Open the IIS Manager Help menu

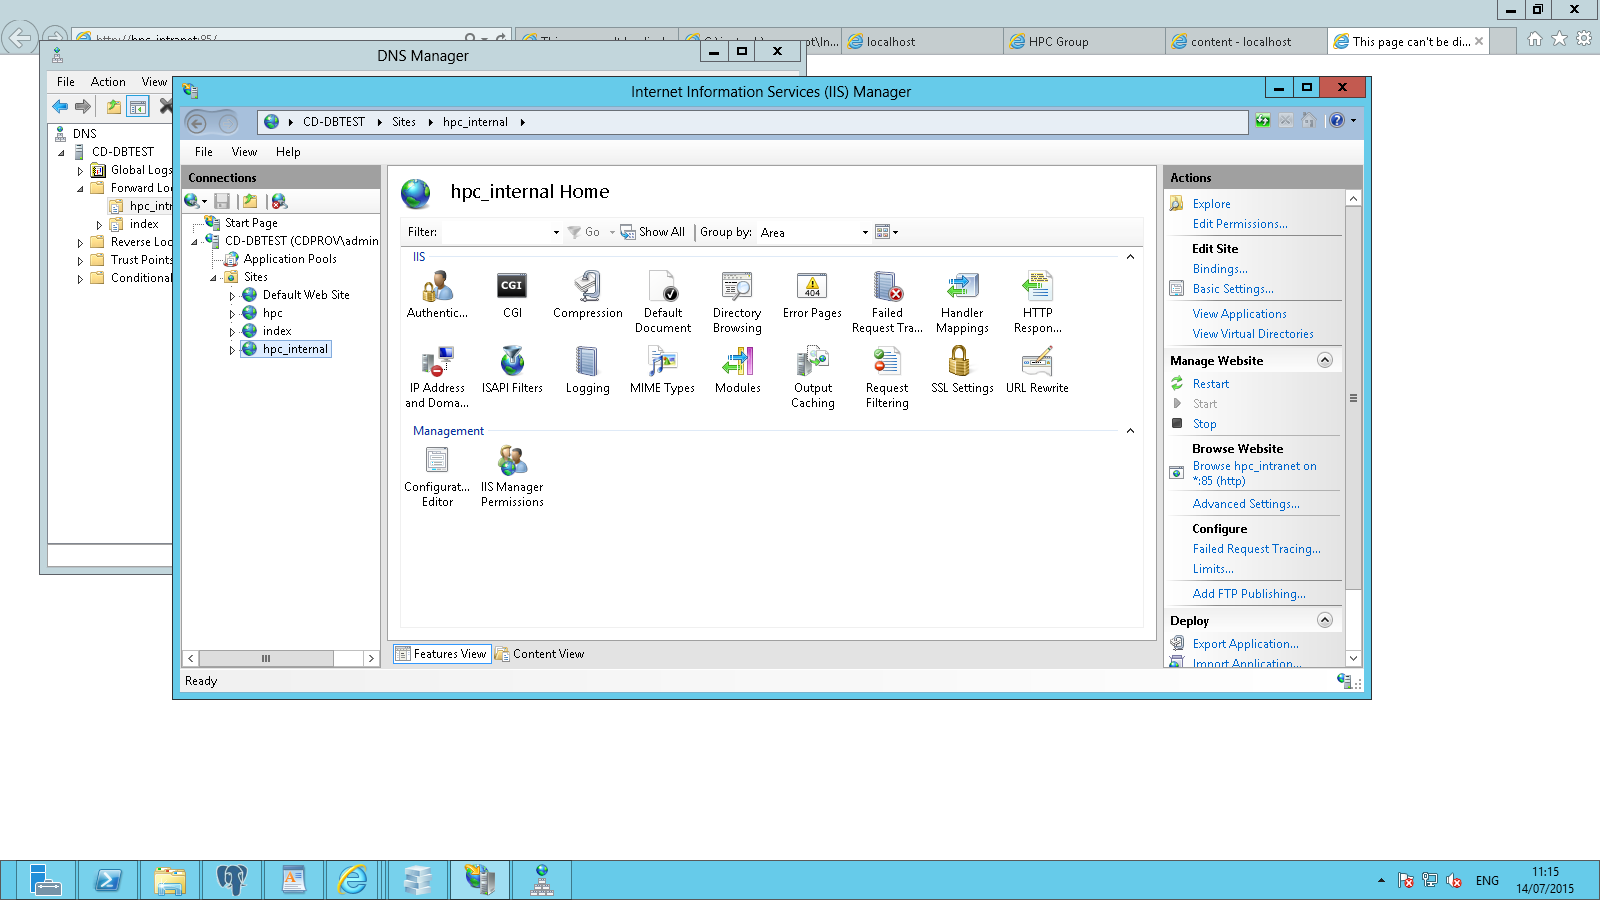tap(288, 152)
